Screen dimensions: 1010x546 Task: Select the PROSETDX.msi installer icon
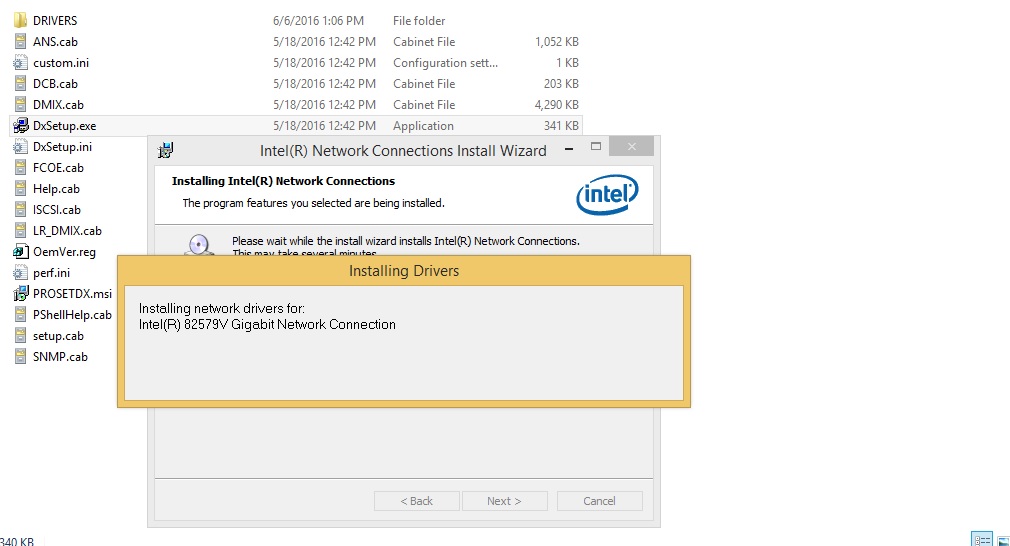click(x=20, y=294)
